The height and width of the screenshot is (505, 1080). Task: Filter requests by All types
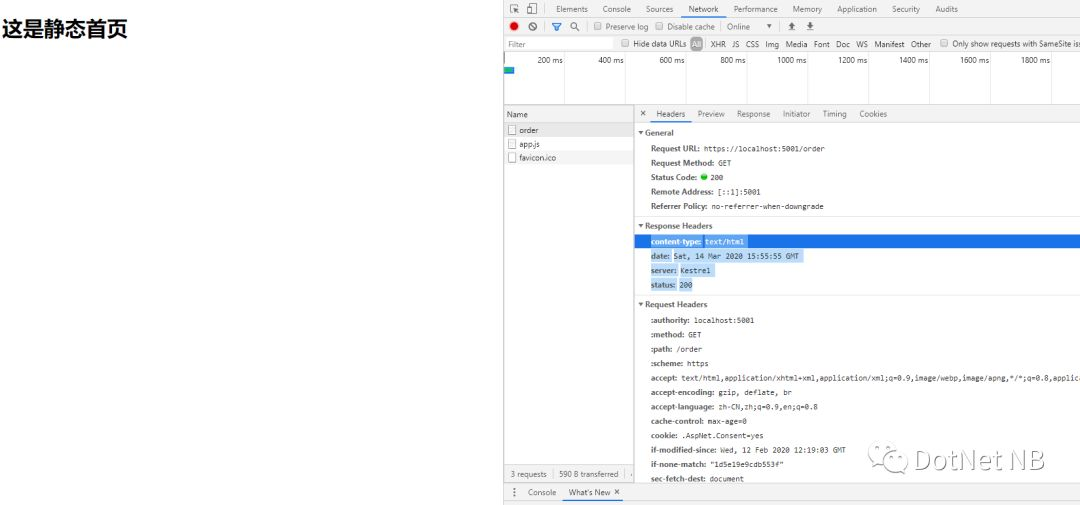coord(696,43)
